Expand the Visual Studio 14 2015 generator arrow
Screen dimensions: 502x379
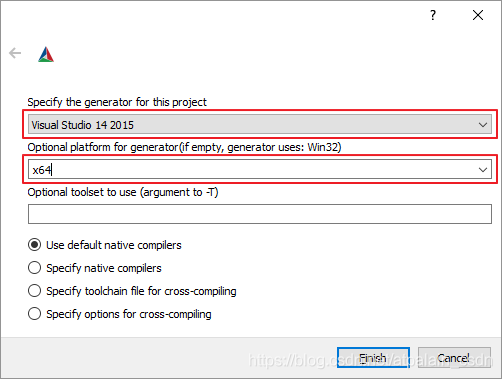click(483, 125)
